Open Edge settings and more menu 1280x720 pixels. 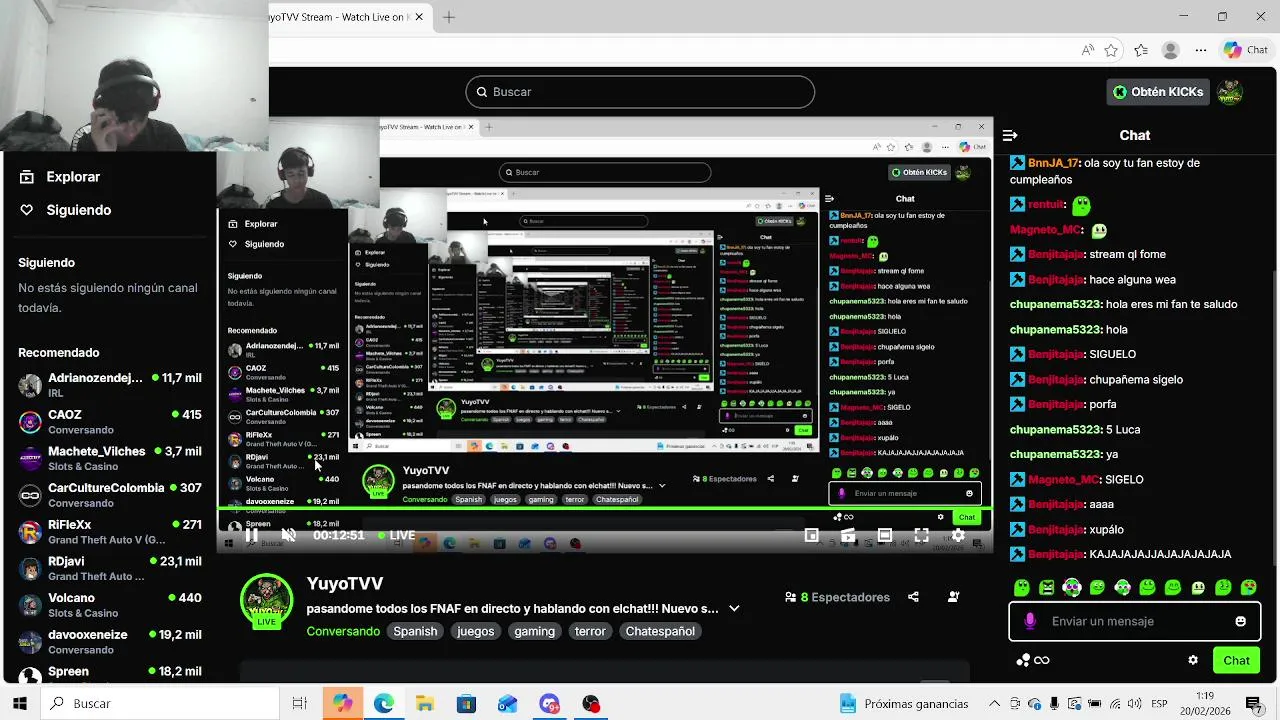(1200, 50)
